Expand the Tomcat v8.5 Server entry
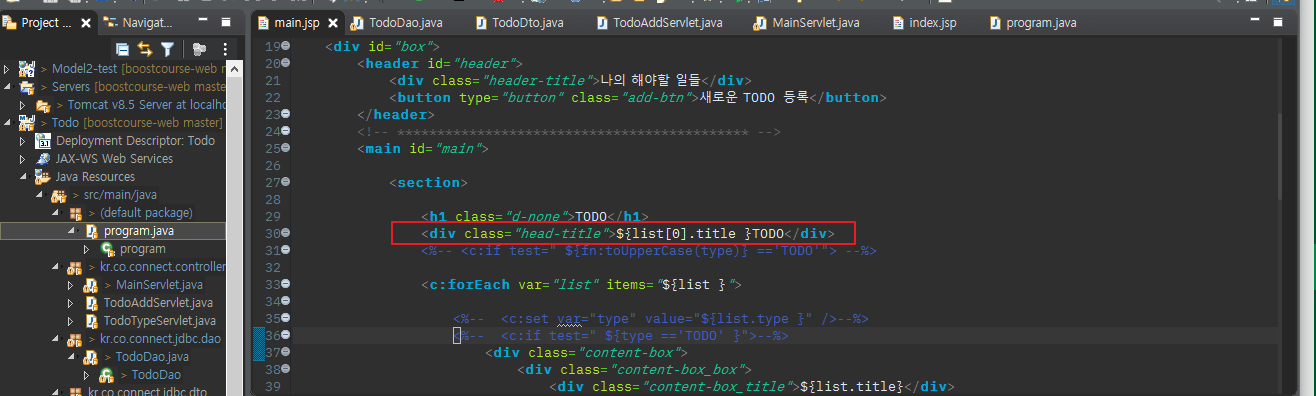The image size is (1316, 396). (x=23, y=105)
